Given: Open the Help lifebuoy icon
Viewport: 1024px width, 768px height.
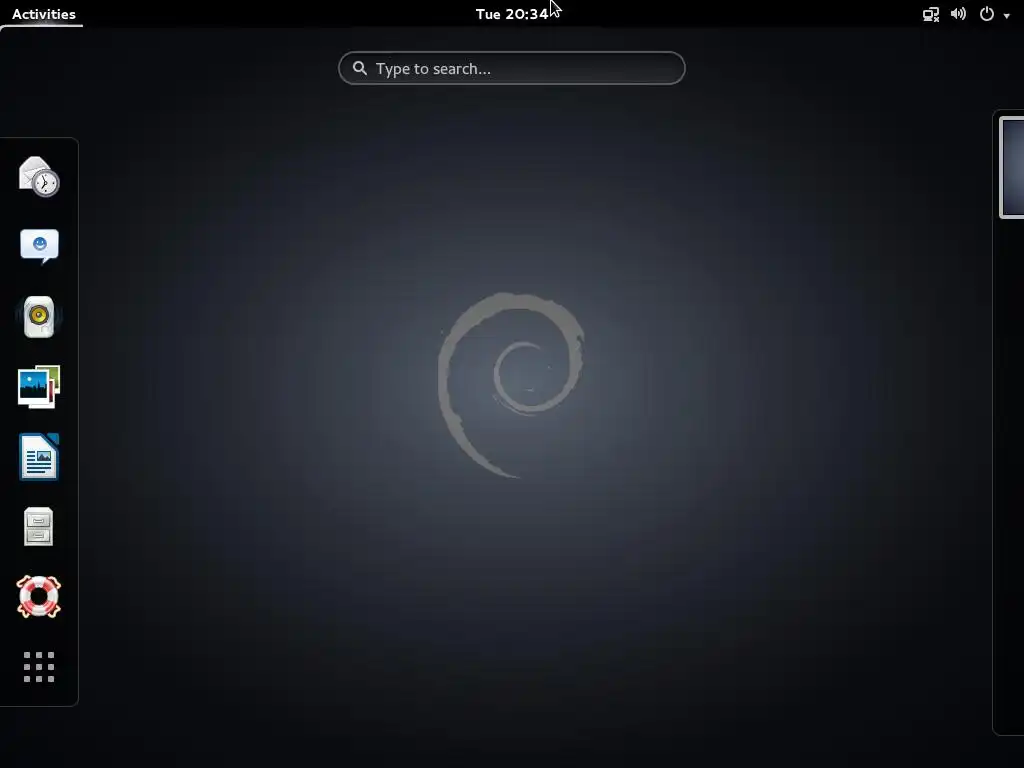Looking at the screenshot, I should 39,596.
